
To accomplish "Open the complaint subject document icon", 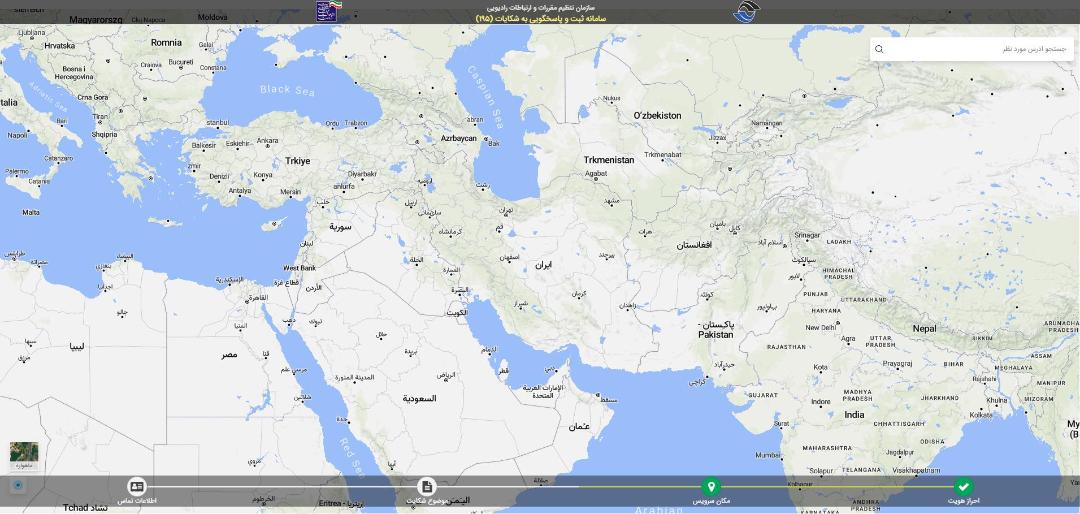I will (x=427, y=486).
